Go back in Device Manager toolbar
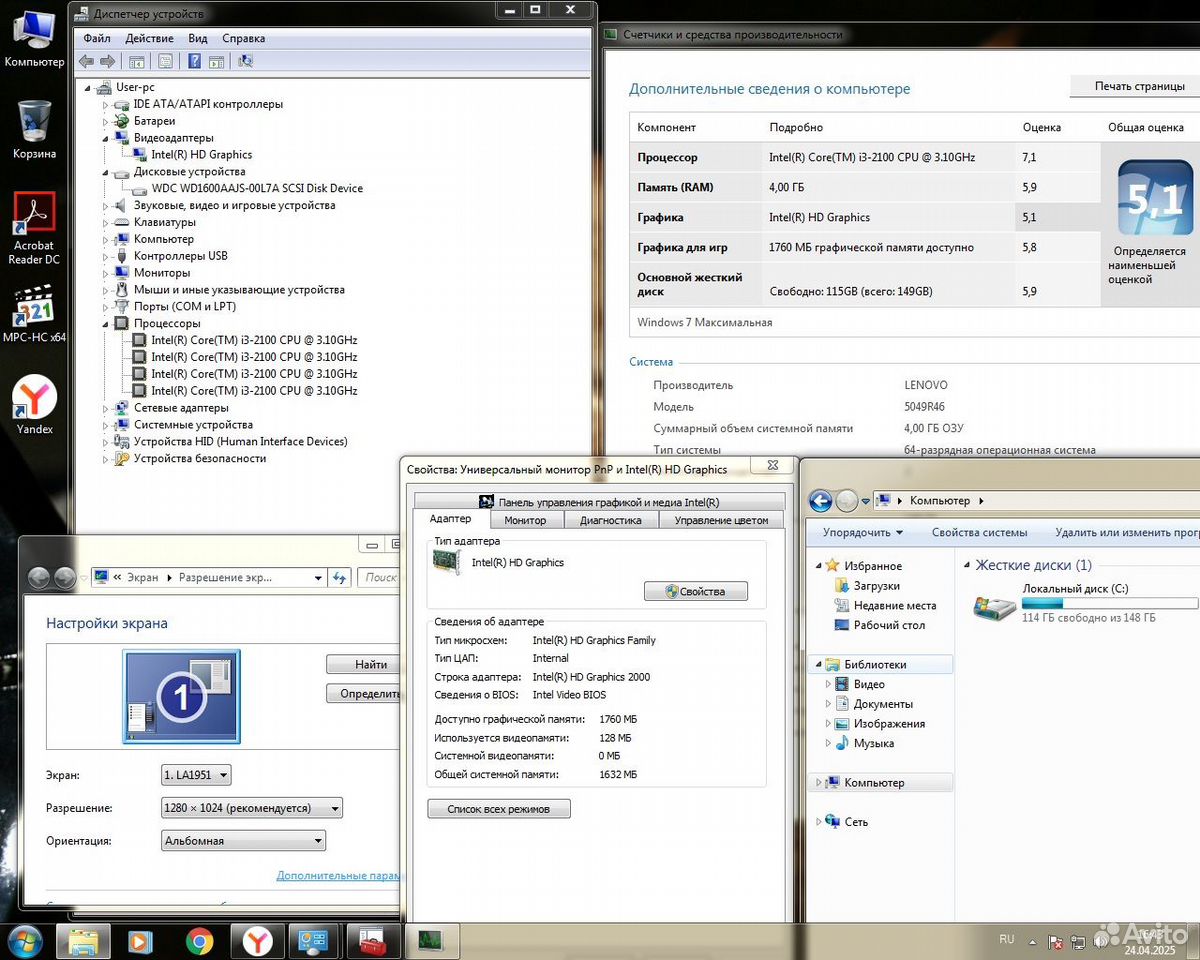This screenshot has width=1200, height=960. pos(87,61)
